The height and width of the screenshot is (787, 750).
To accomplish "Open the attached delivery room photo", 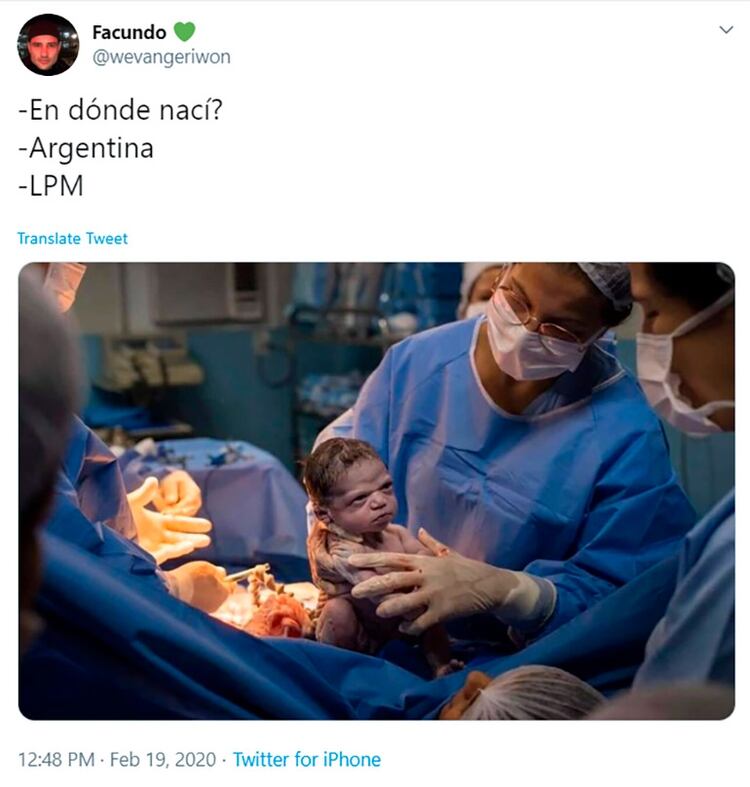I will coord(377,491).
